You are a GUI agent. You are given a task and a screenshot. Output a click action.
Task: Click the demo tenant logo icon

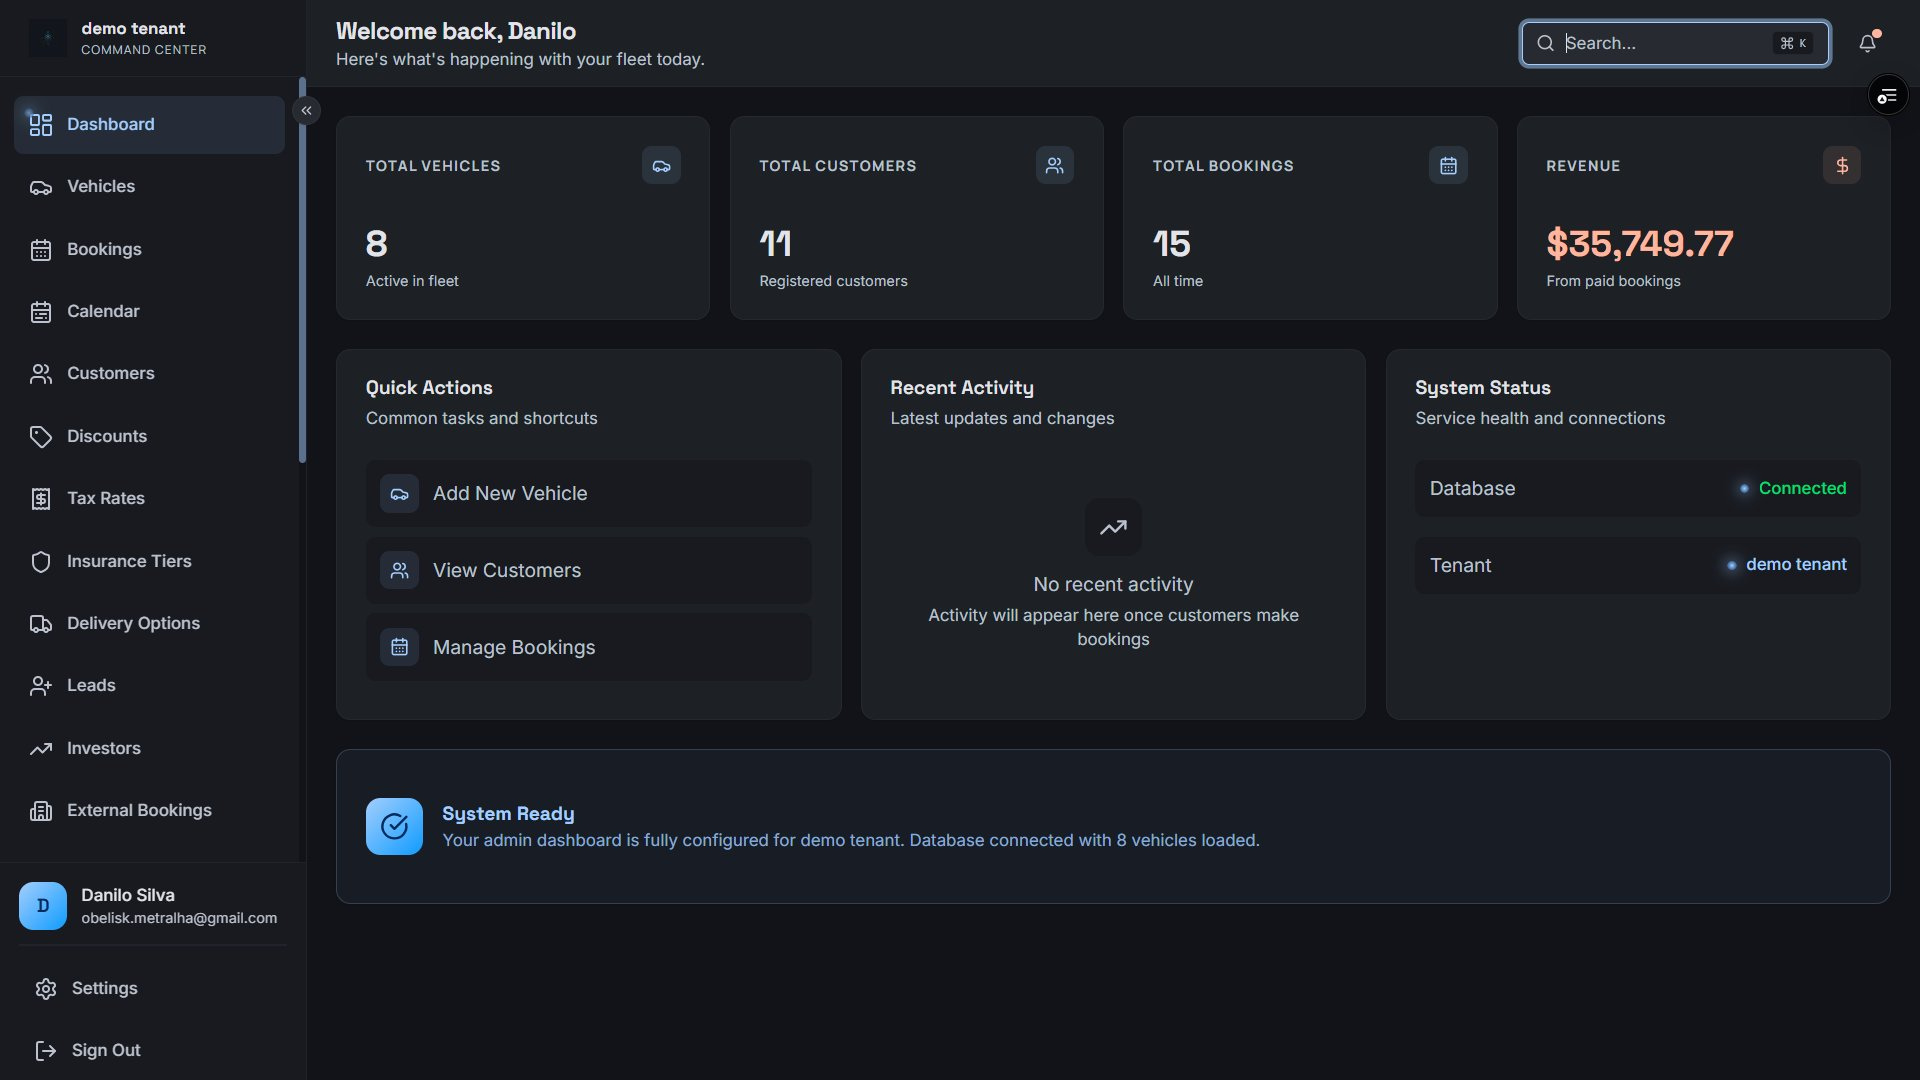click(x=47, y=38)
